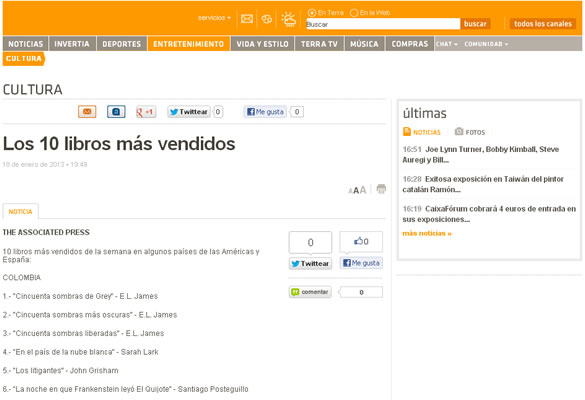Click headline Los 10 libros más vendidos

pyautogui.click(x=119, y=144)
